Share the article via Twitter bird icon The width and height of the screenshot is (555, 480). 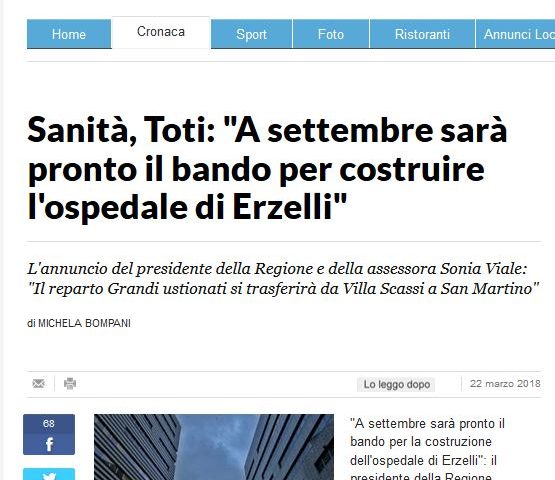(x=49, y=475)
